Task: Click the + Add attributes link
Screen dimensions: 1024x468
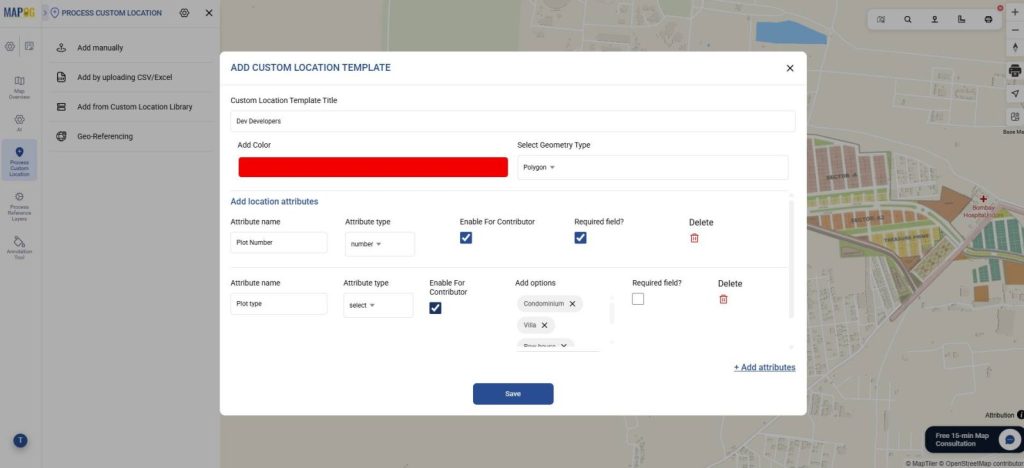Action: (x=764, y=367)
